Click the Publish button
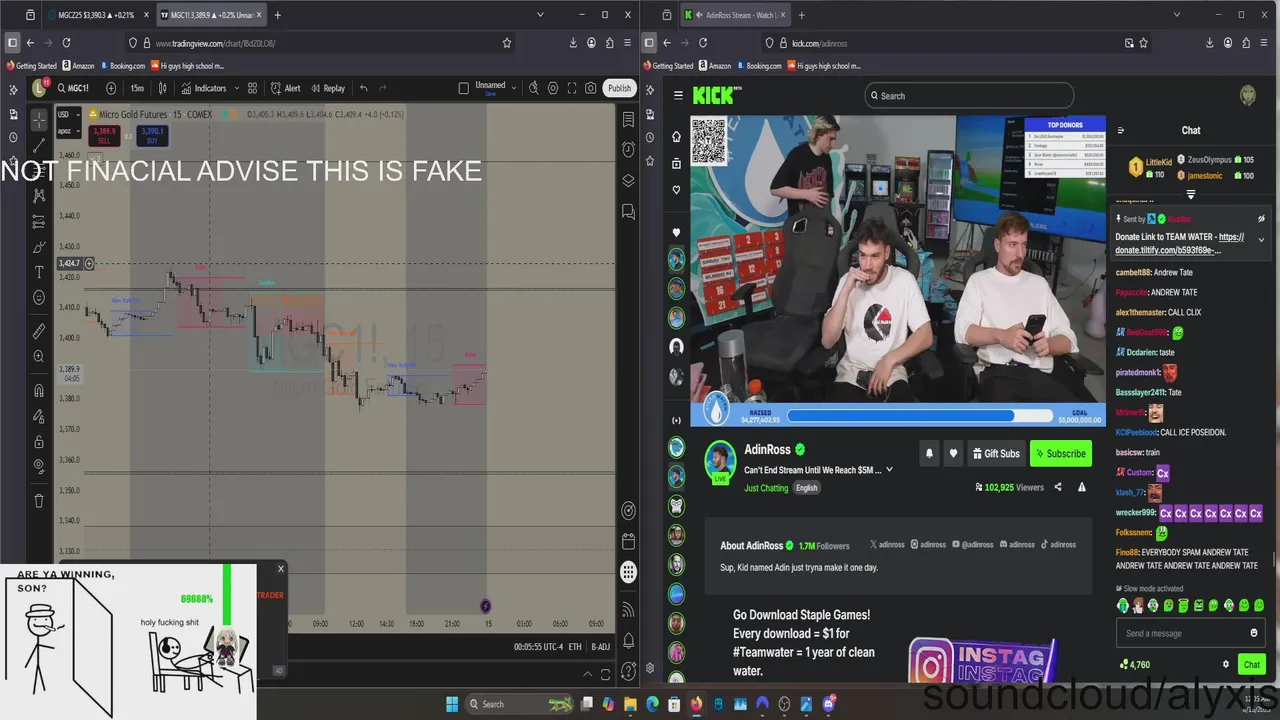Screen dimensions: 1280x720 point(619,88)
